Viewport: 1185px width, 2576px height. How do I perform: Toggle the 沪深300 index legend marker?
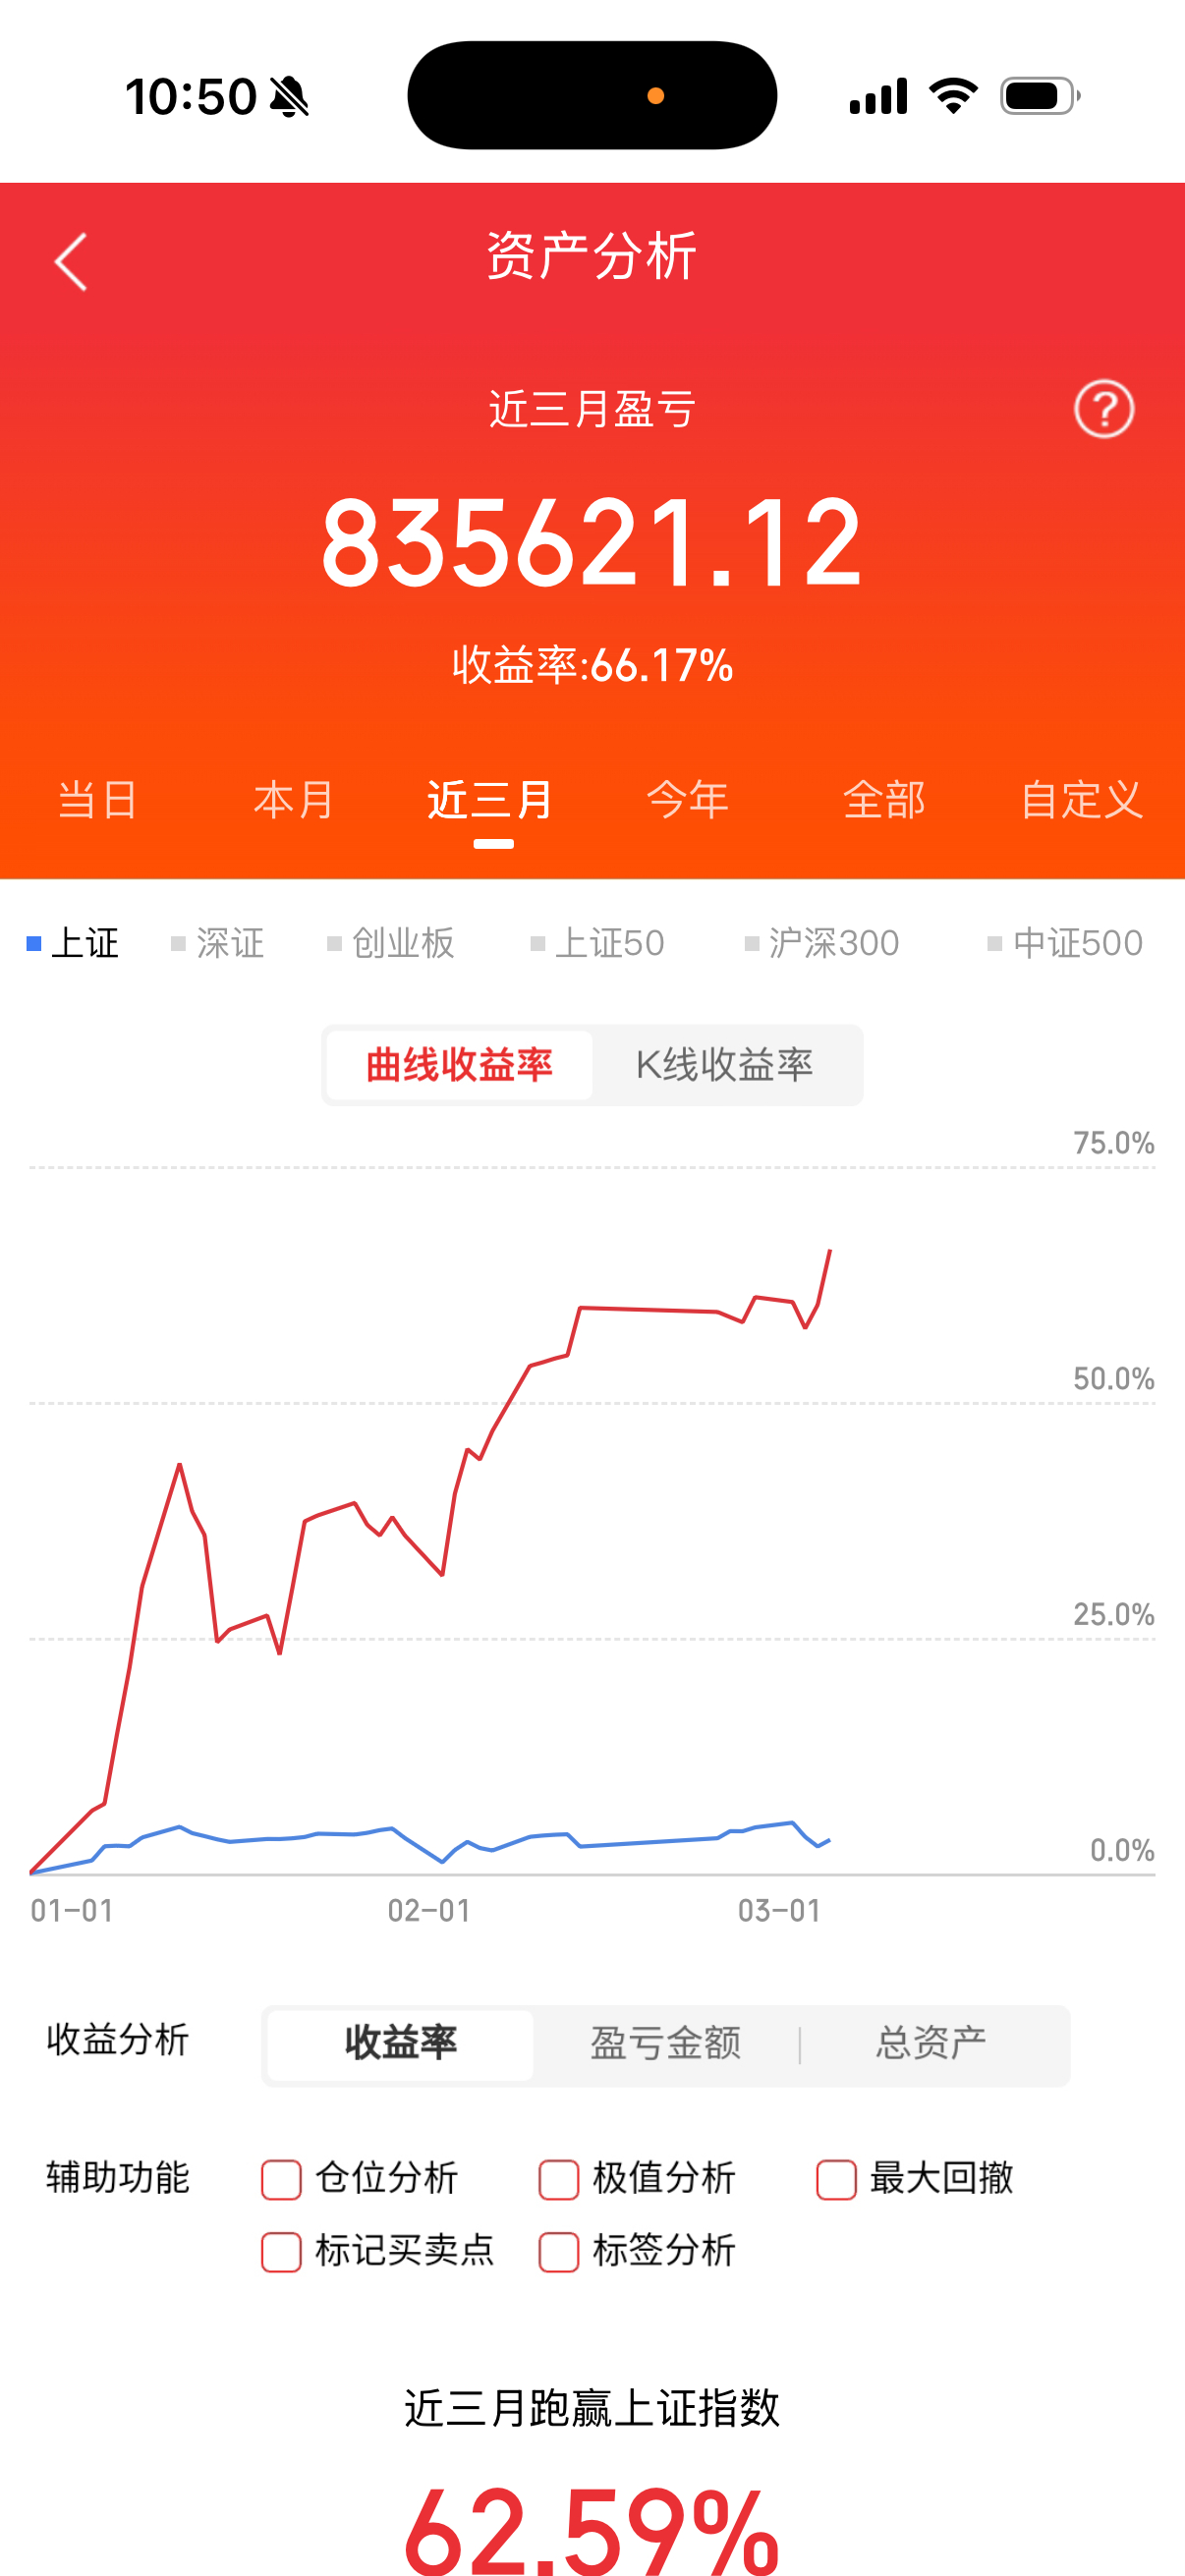pyautogui.click(x=820, y=941)
